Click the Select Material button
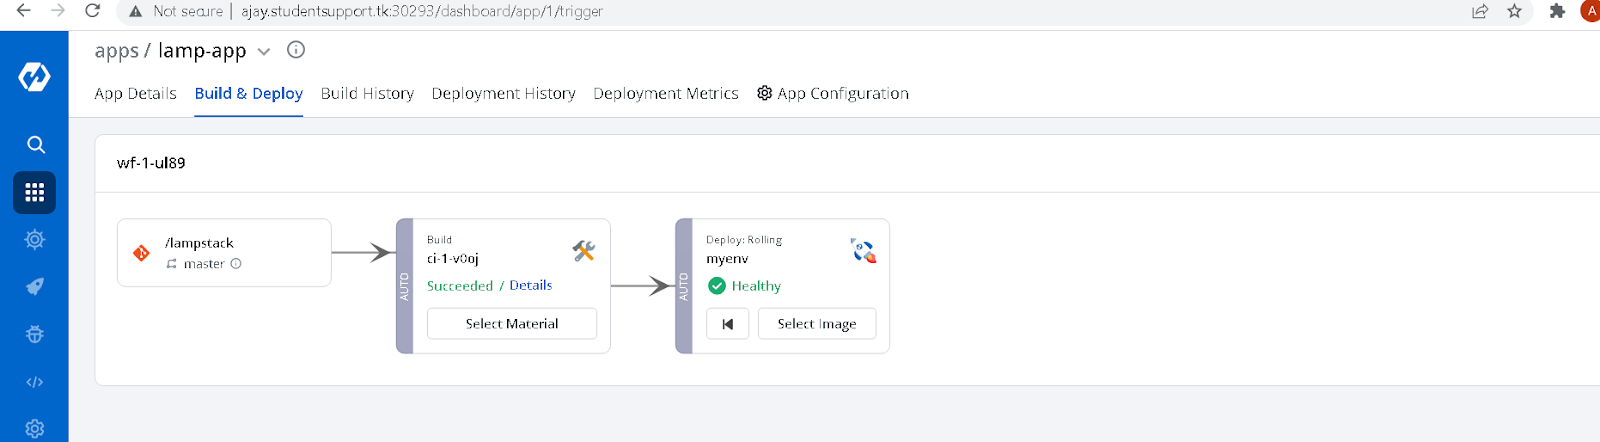1600x442 pixels. 512,324
